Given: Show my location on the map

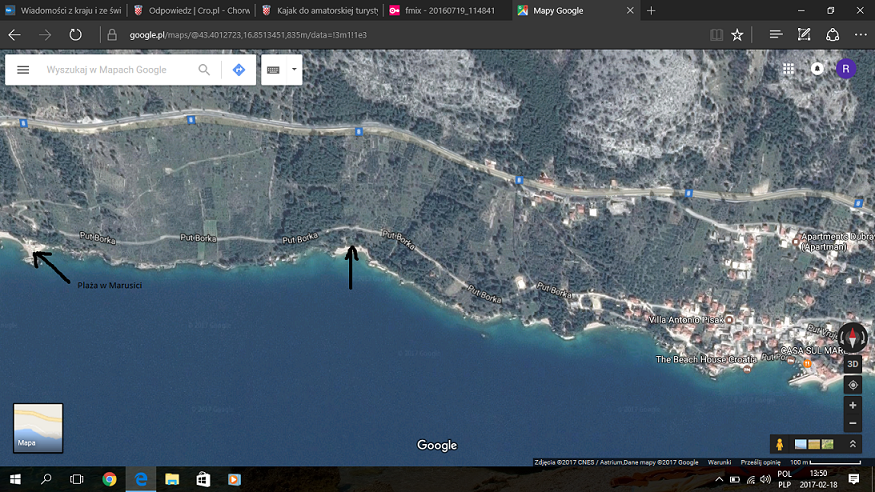Looking at the screenshot, I should 852,385.
